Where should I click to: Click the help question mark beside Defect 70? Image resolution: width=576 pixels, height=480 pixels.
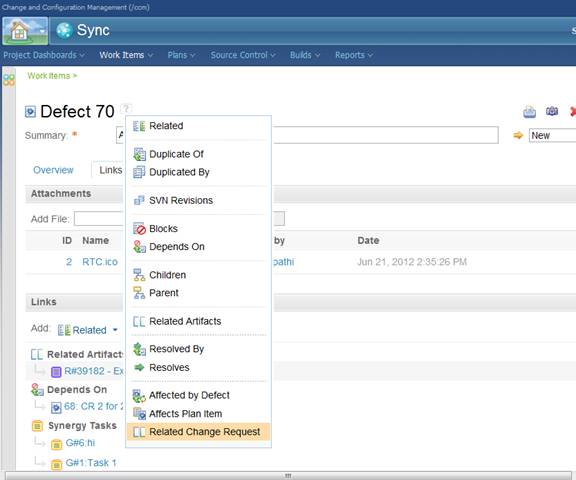(x=126, y=108)
